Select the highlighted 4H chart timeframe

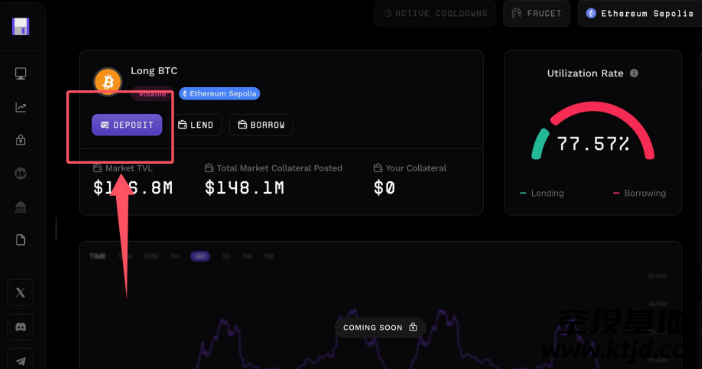point(200,256)
